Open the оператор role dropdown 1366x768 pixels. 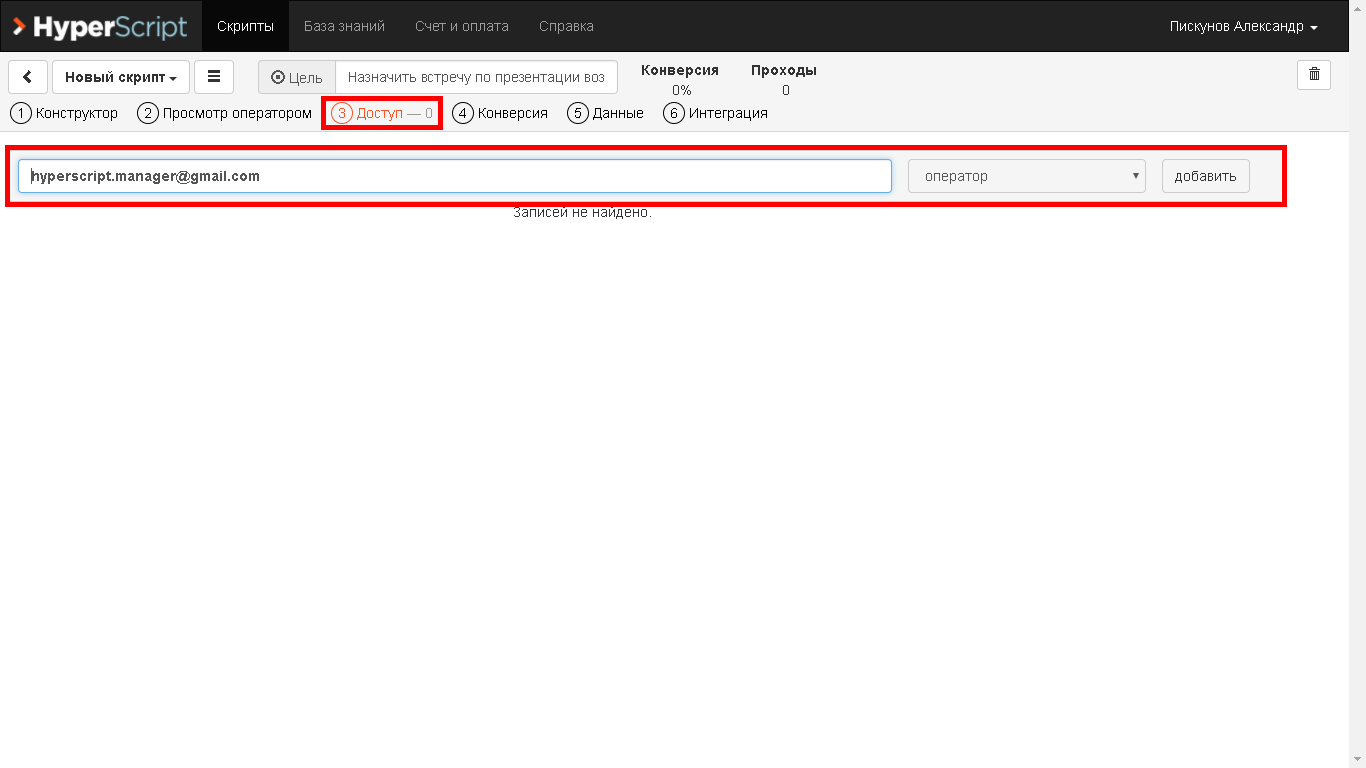(1027, 176)
